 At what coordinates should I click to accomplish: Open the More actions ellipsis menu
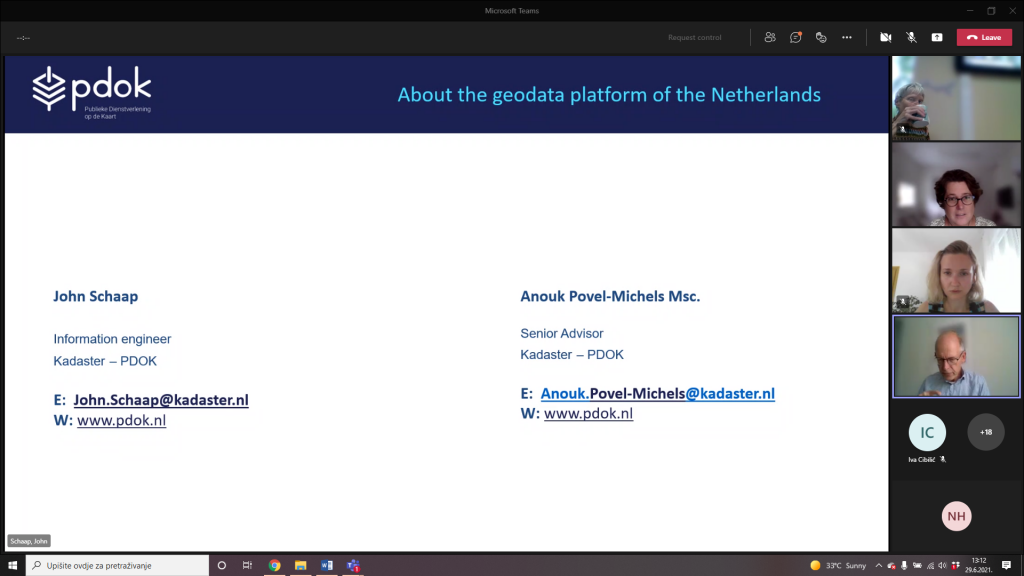[x=847, y=37]
